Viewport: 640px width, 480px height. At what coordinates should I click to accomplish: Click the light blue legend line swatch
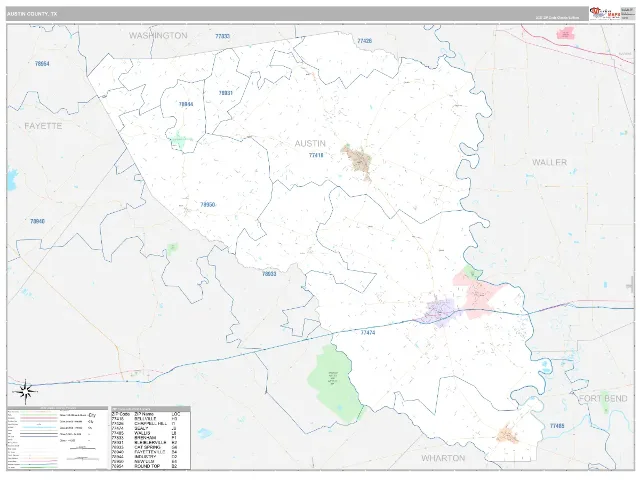[39, 427]
